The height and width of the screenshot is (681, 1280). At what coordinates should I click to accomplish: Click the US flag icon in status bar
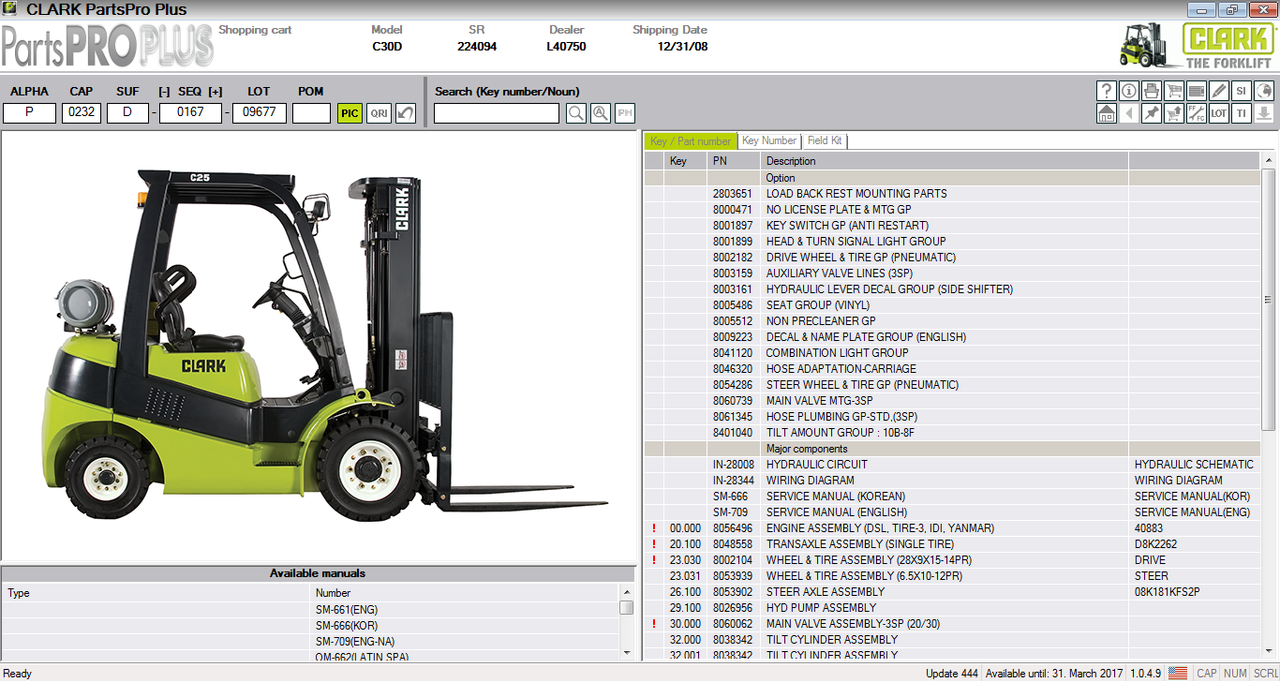click(x=1178, y=673)
